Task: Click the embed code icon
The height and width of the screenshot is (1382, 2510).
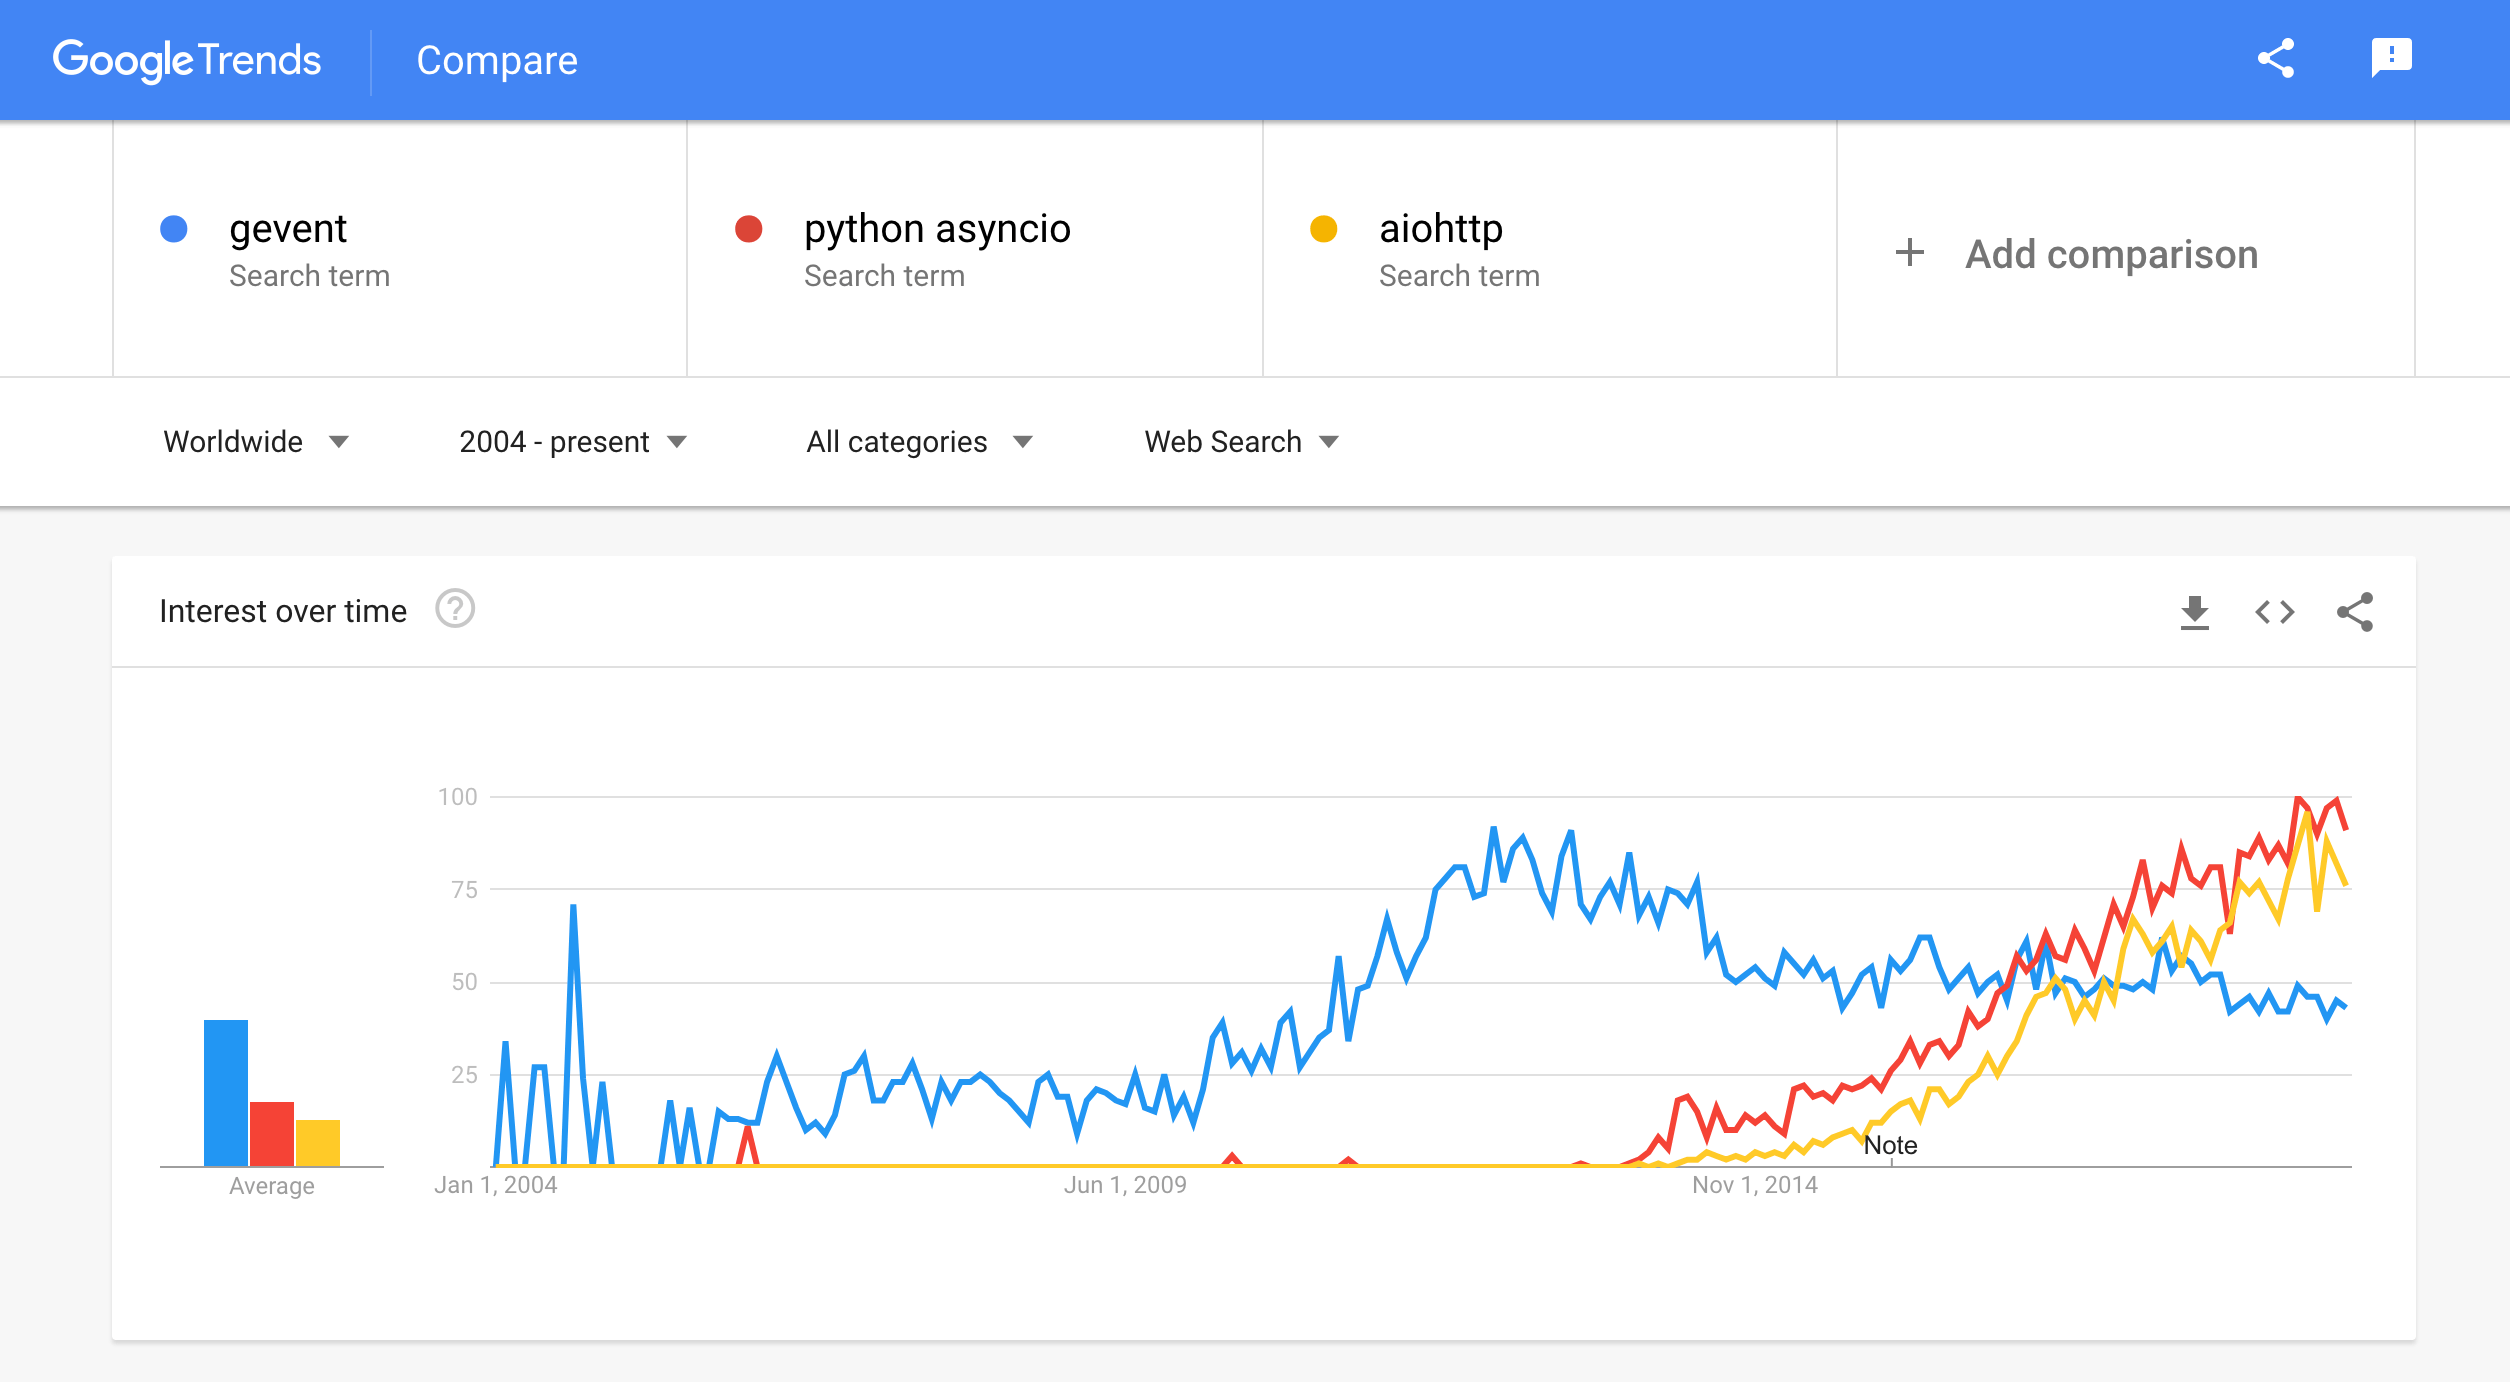Action: coord(2274,612)
